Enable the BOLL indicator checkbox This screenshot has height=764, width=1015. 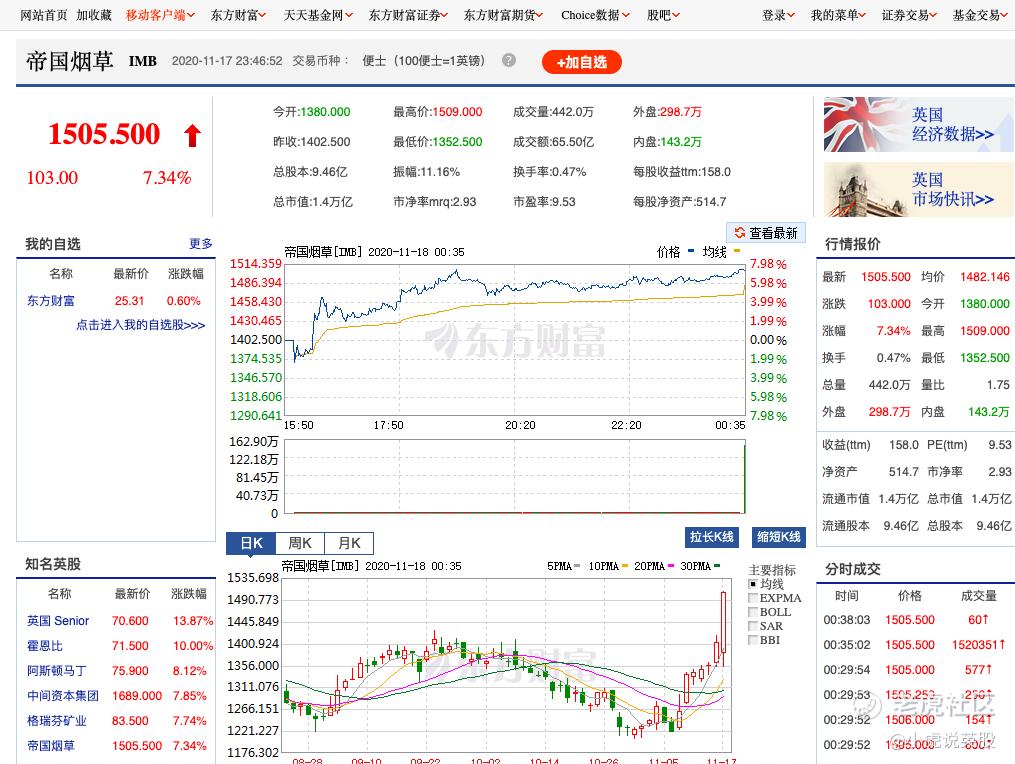click(753, 612)
